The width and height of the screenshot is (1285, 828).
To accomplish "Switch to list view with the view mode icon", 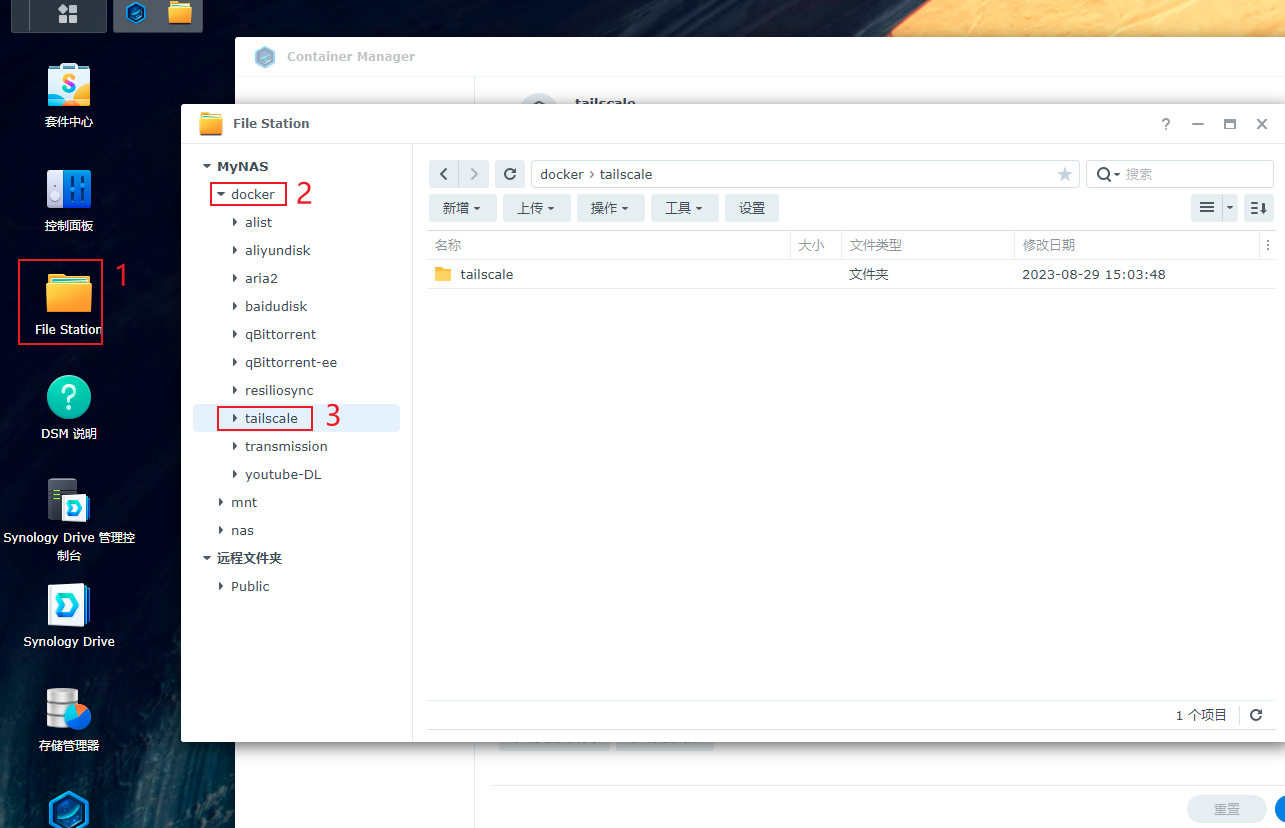I will point(1207,208).
